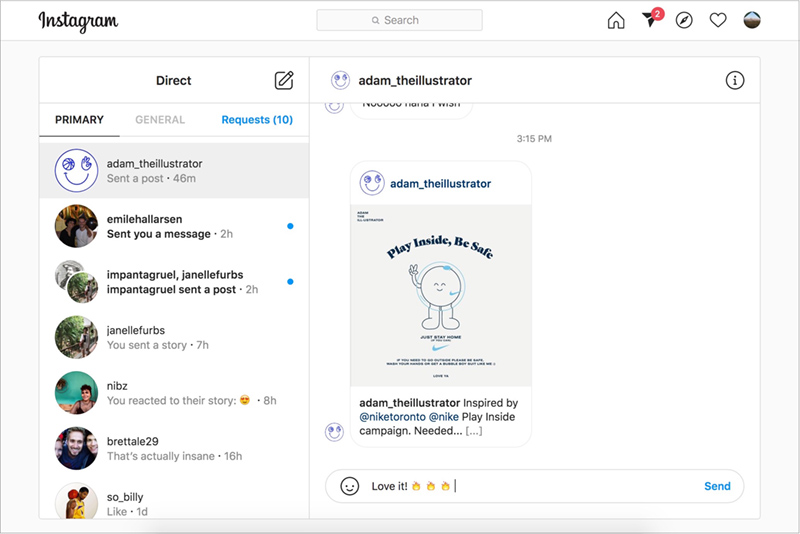
Task: Open Activity heart icon
Action: point(718,20)
